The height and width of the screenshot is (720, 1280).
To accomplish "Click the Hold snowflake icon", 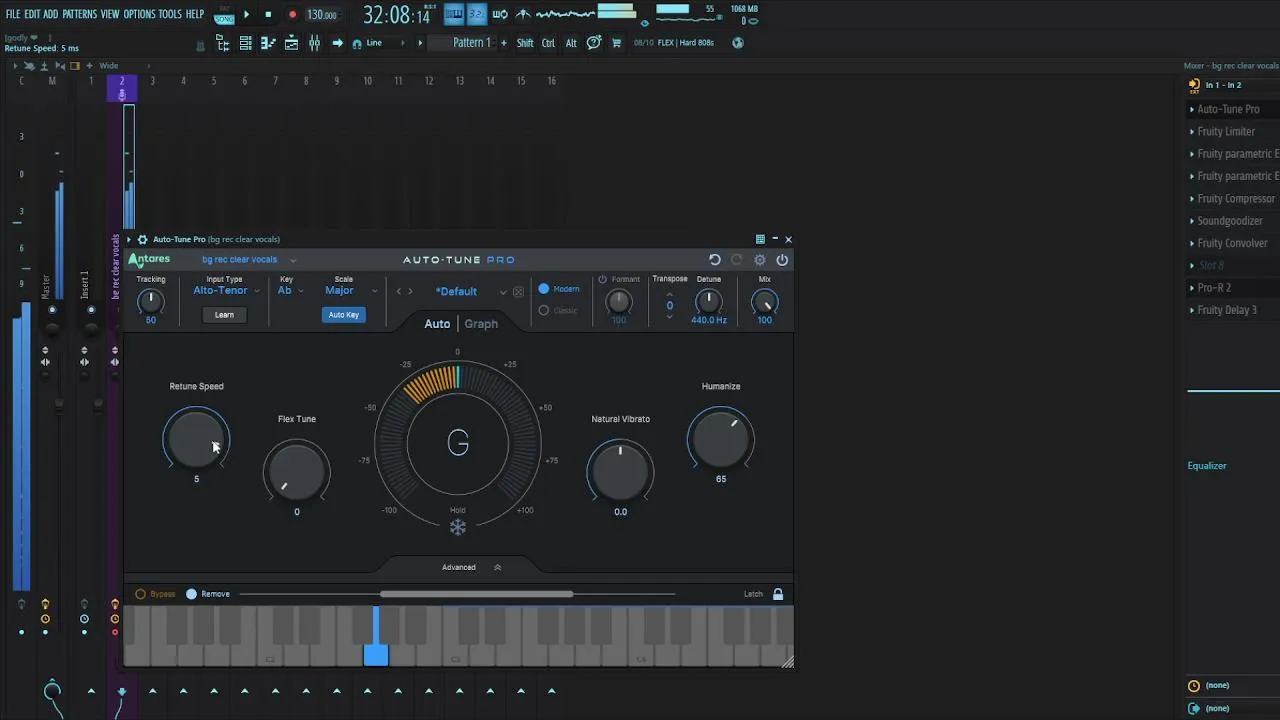I will click(x=458, y=527).
